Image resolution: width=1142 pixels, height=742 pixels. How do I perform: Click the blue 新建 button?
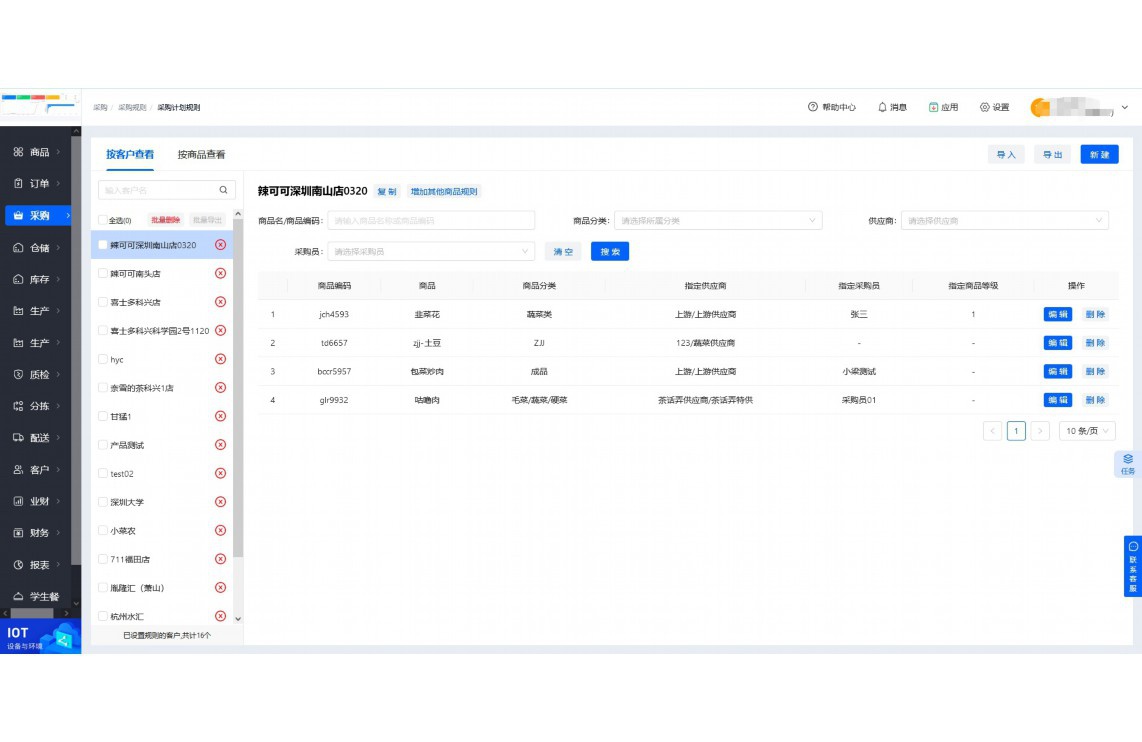coord(1099,155)
